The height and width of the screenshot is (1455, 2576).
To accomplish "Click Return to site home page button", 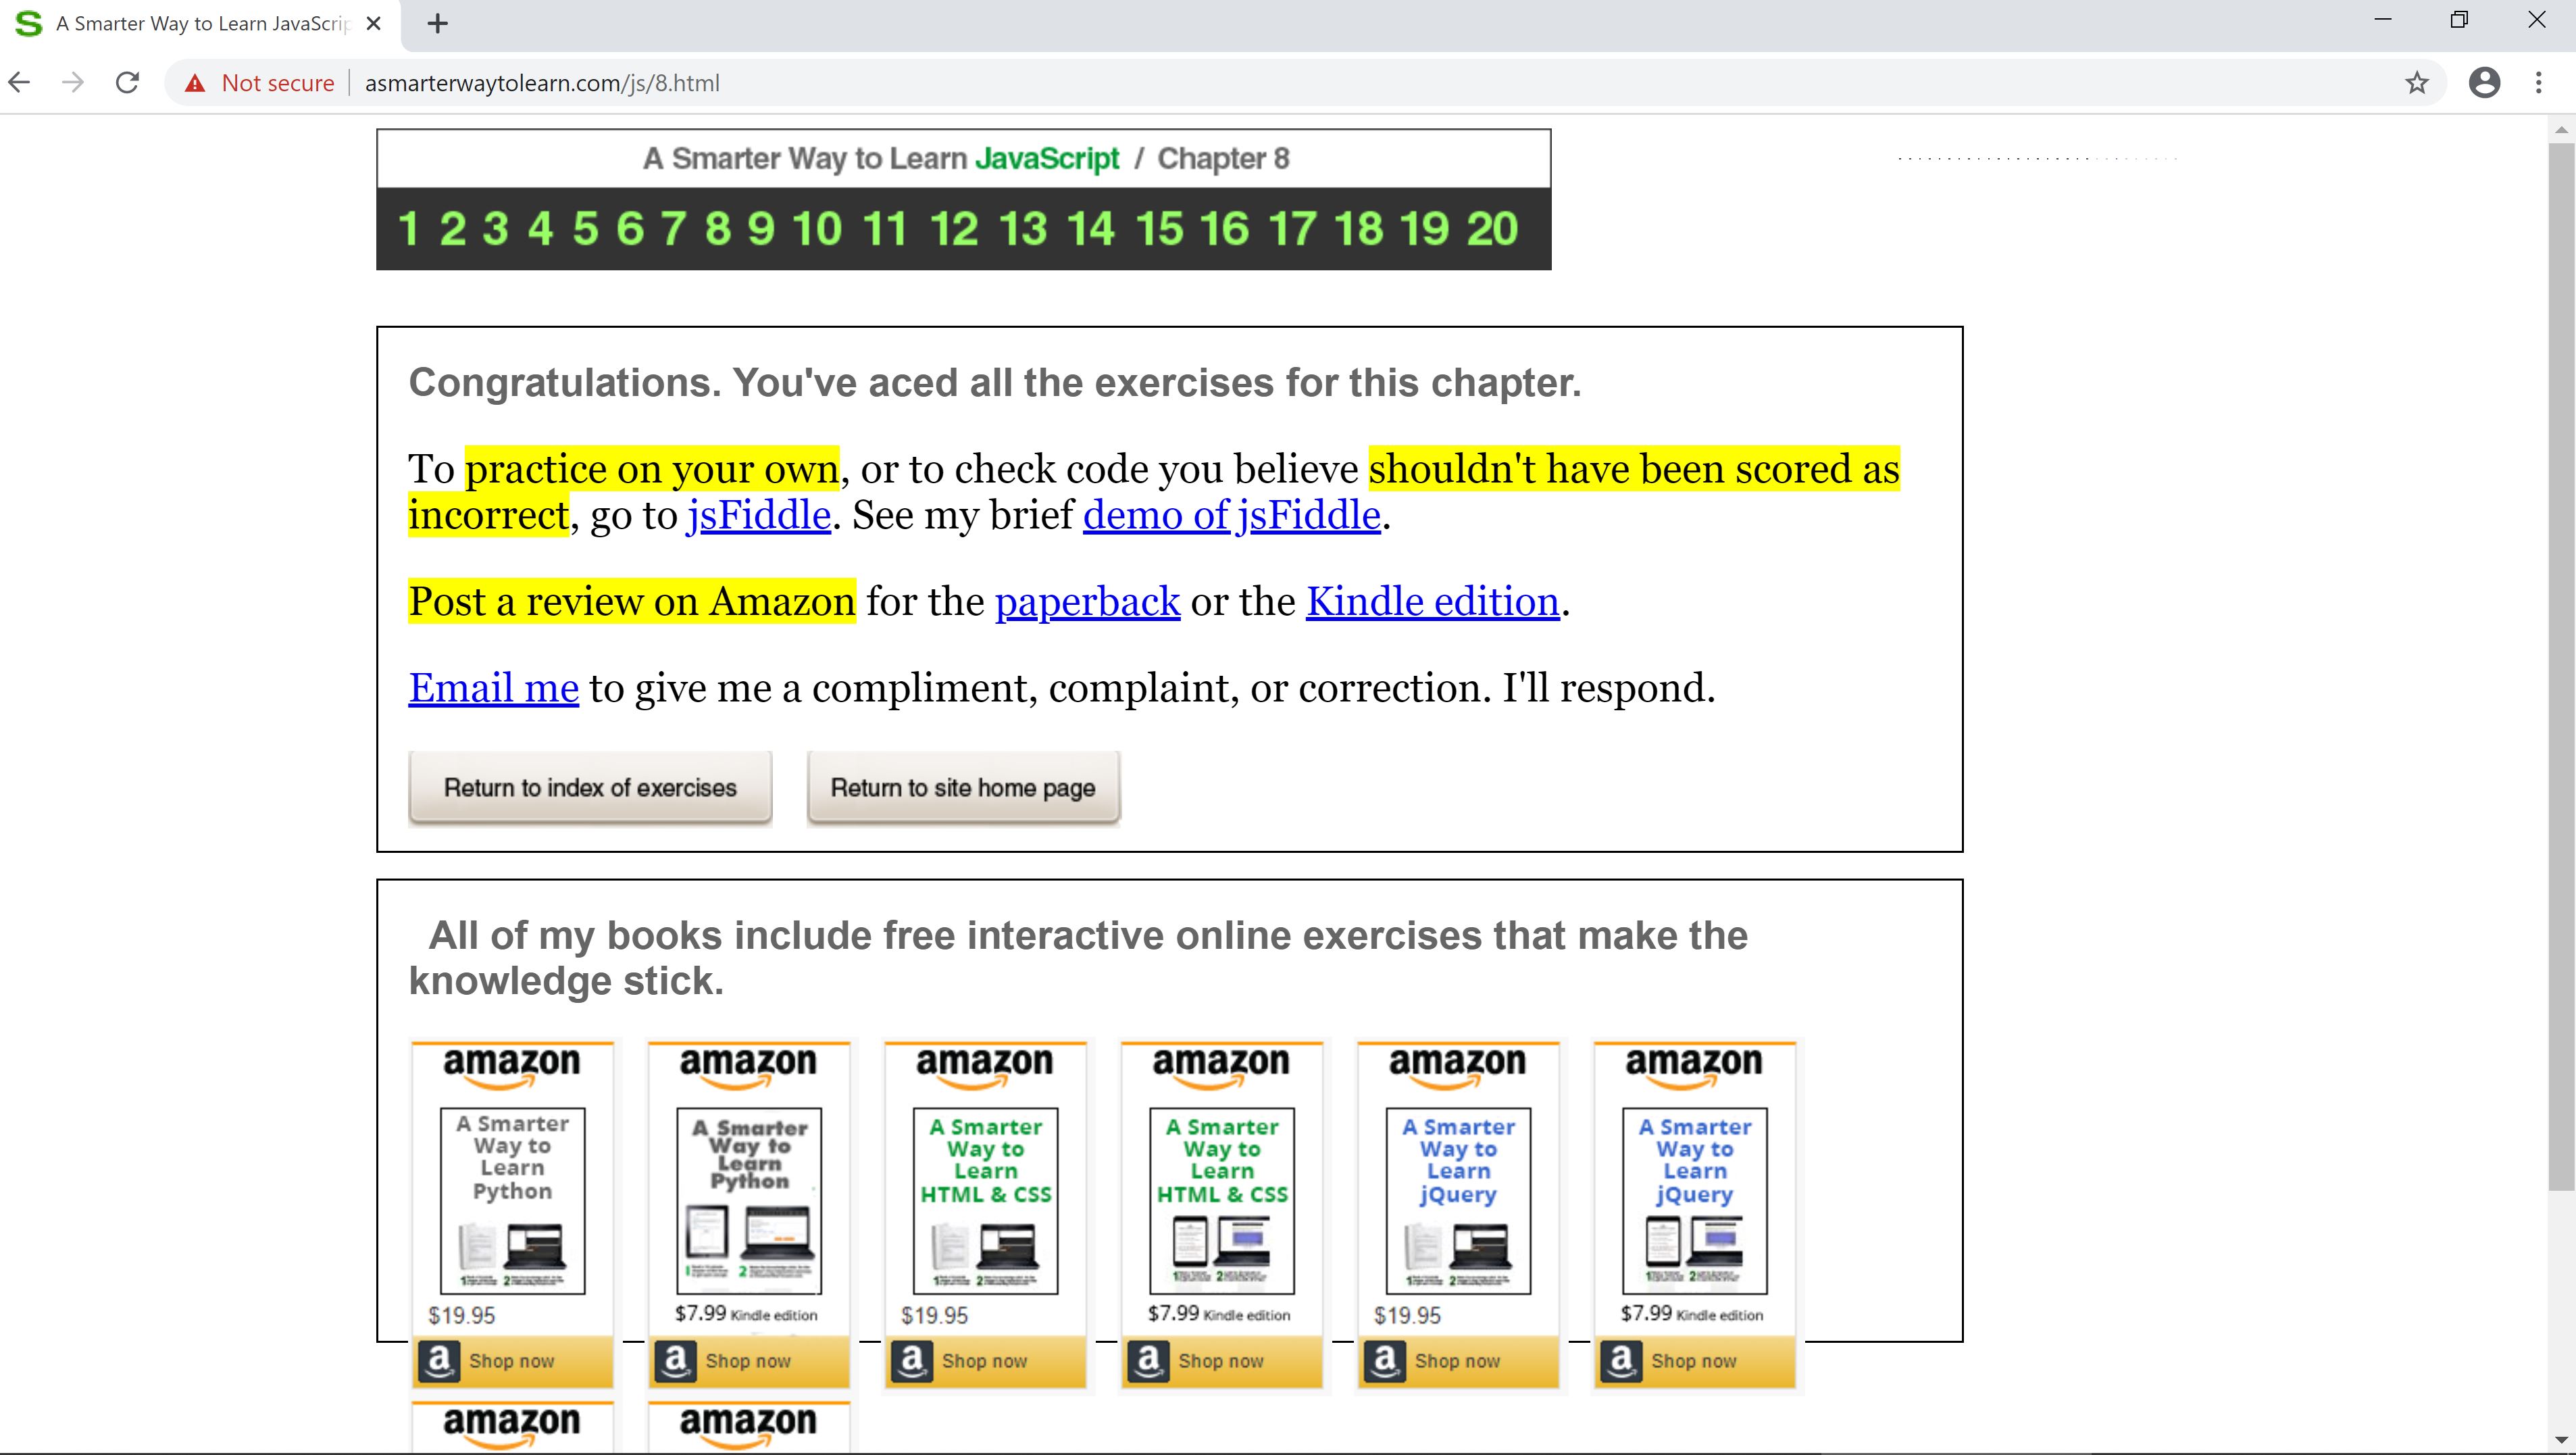I will 963,788.
